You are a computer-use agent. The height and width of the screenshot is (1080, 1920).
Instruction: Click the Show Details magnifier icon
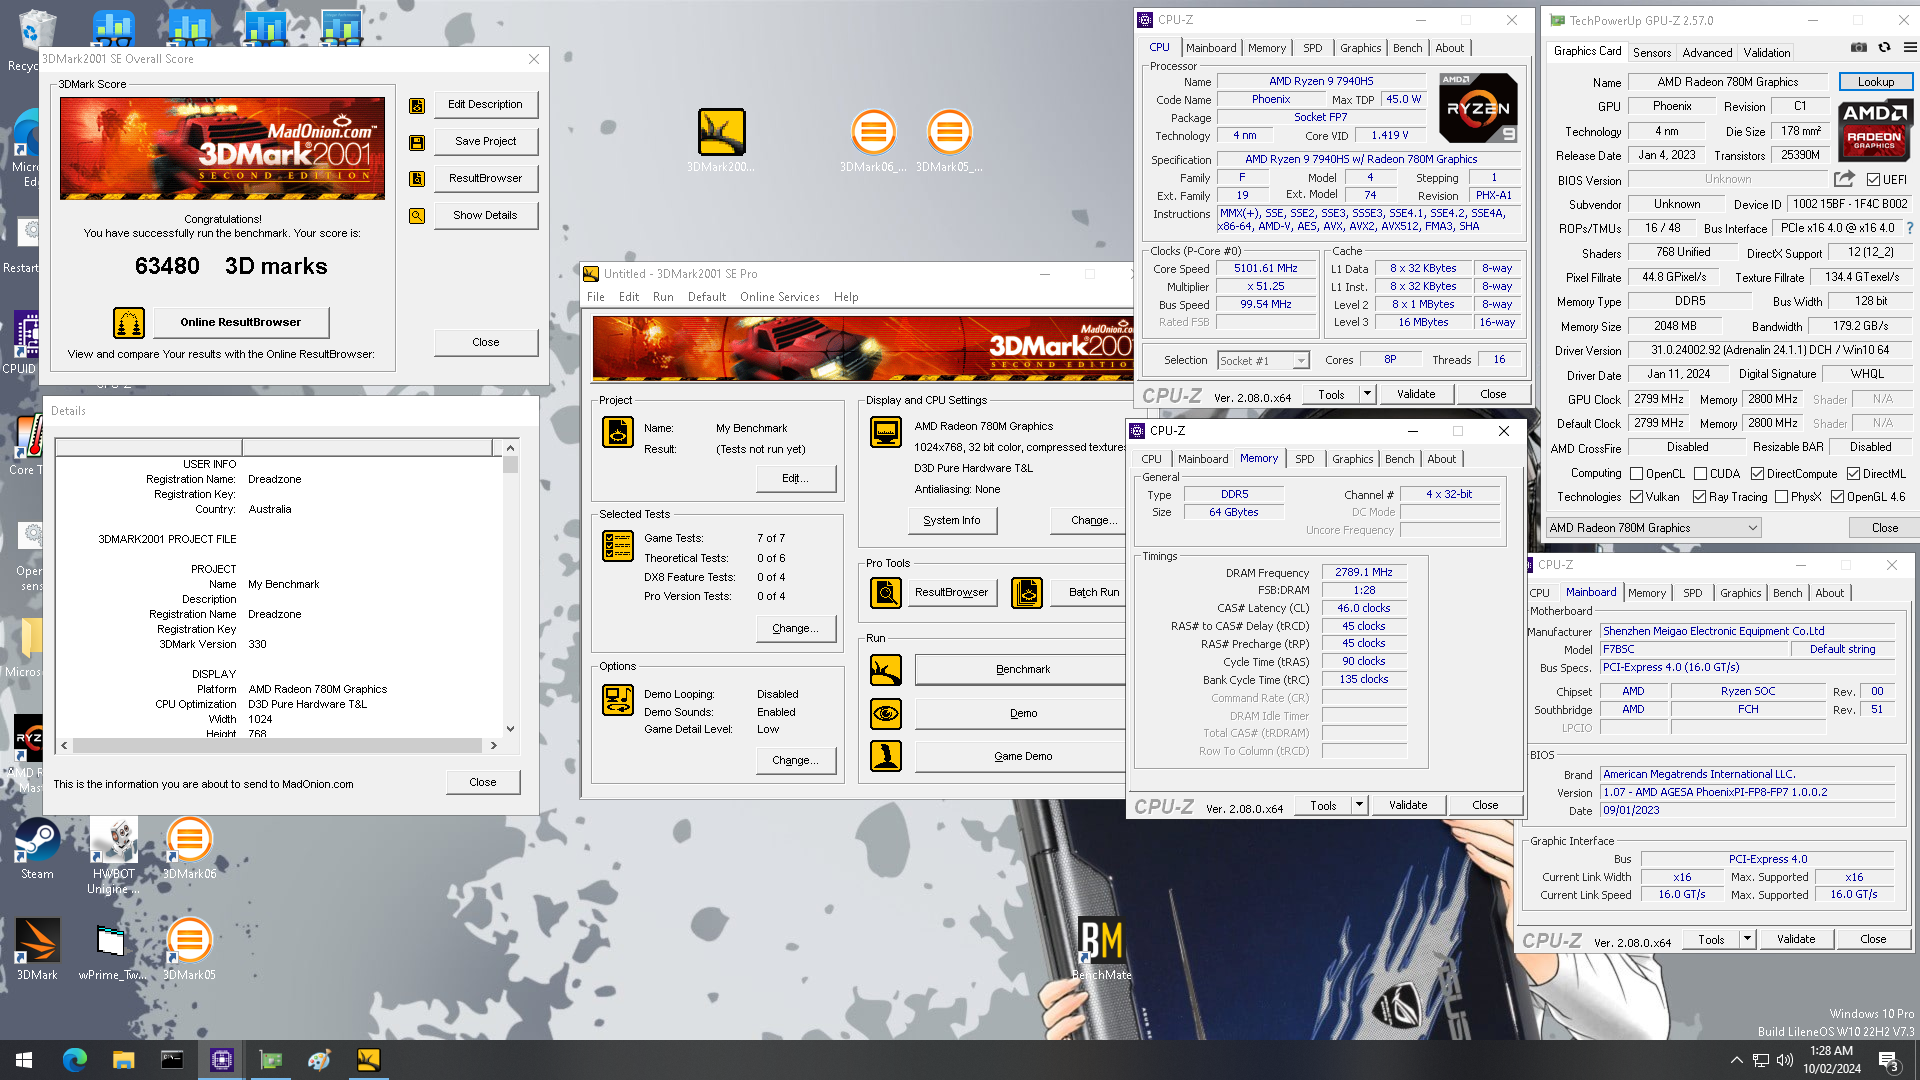click(417, 216)
